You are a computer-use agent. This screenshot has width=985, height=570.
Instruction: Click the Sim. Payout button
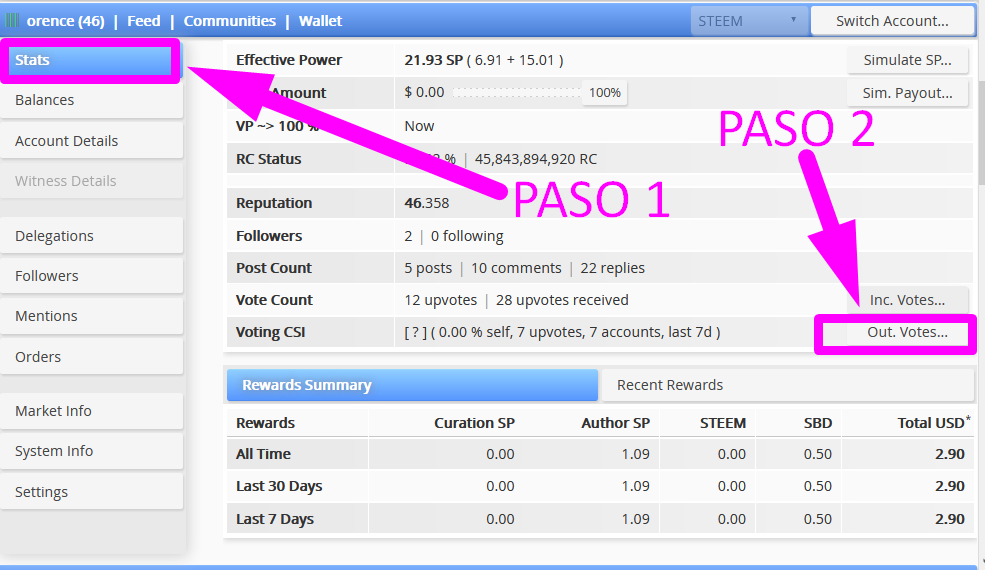907,93
